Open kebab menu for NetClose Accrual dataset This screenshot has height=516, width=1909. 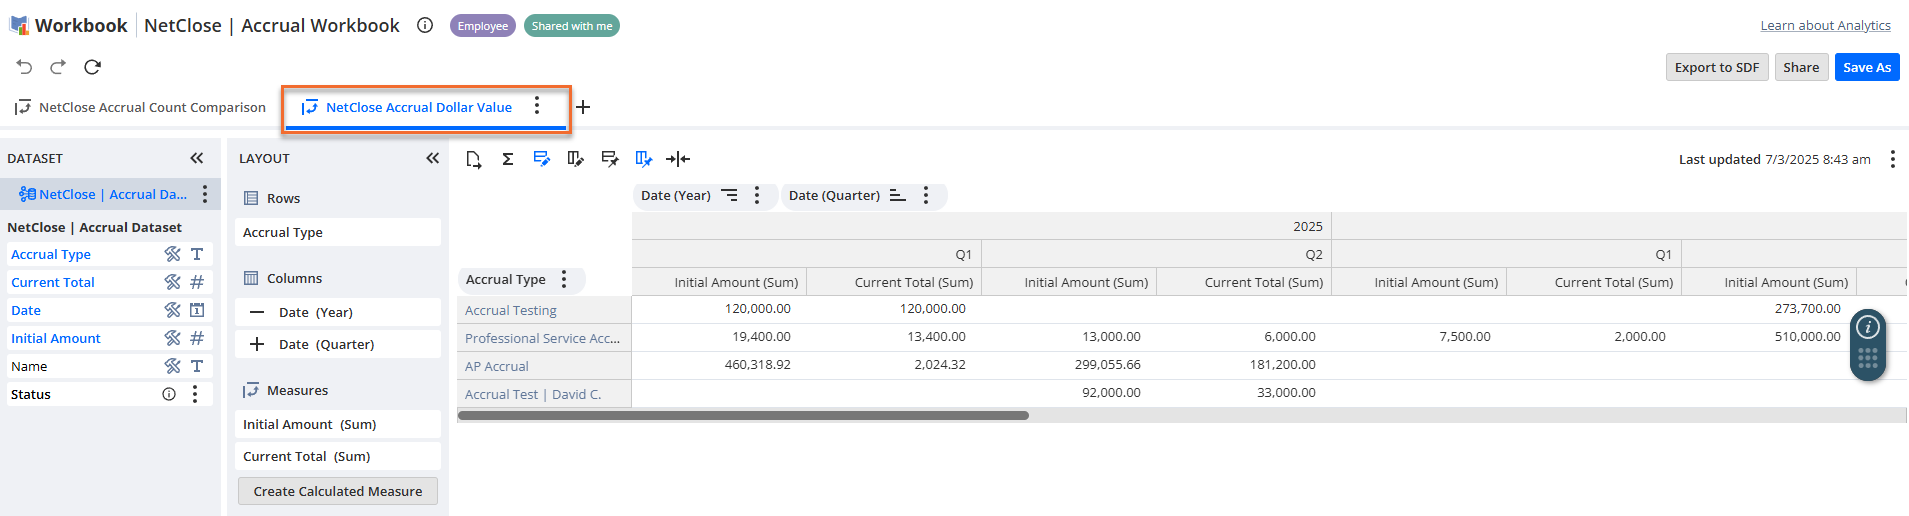click(205, 194)
